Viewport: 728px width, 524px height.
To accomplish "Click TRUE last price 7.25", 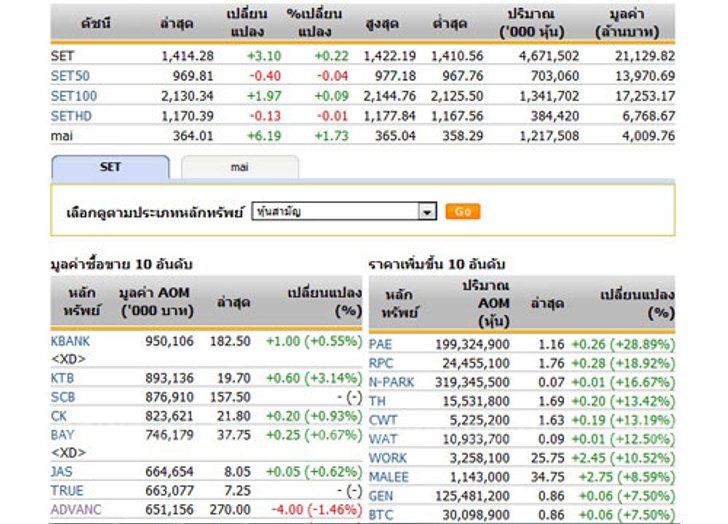I will (237, 491).
